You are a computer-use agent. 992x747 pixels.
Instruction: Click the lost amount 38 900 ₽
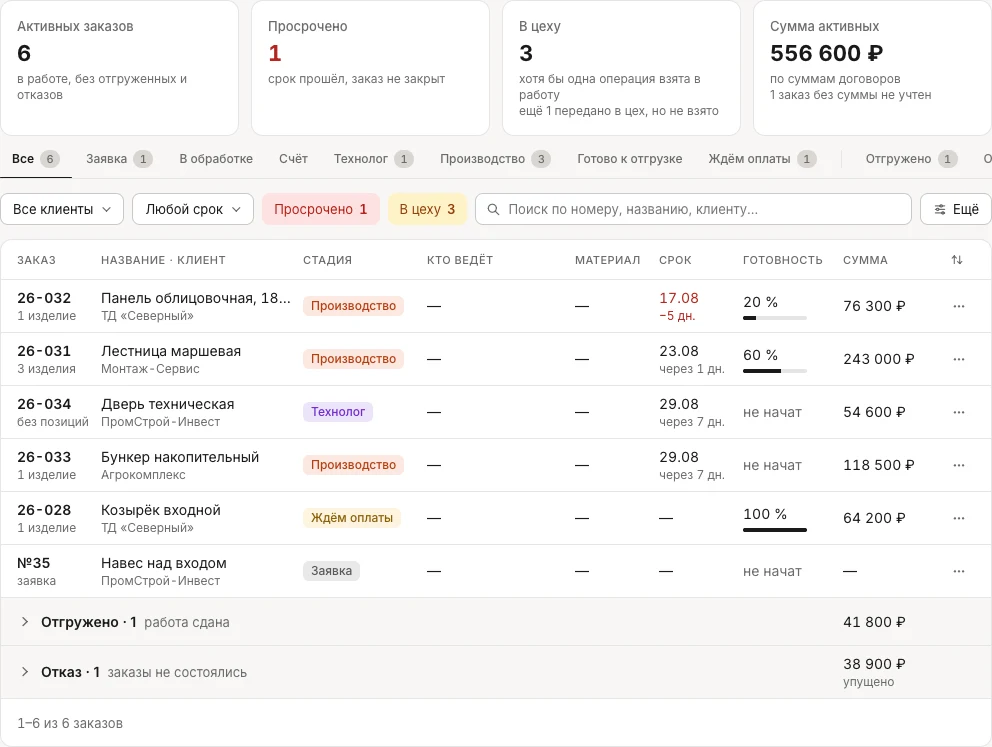click(874, 664)
